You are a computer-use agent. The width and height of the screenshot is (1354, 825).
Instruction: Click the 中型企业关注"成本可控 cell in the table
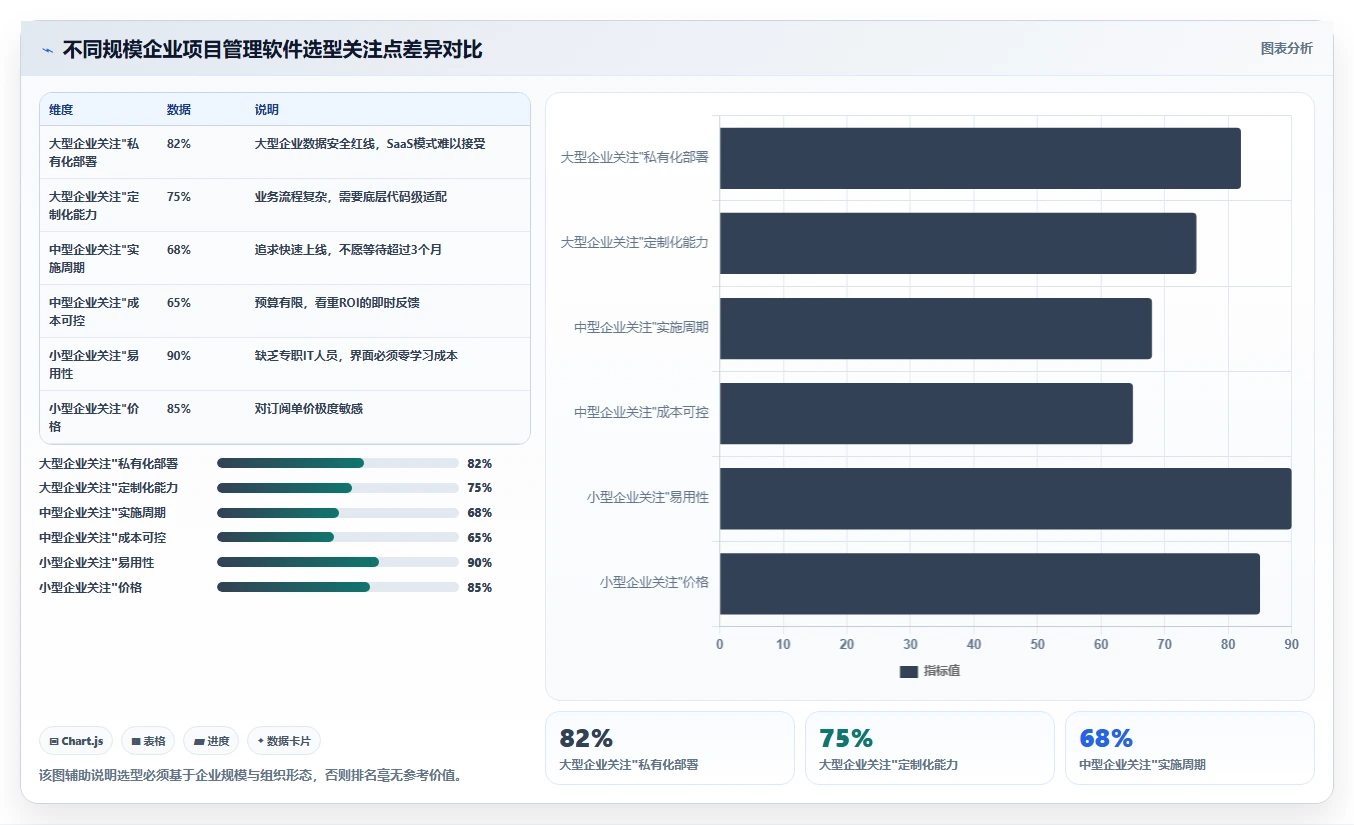(x=94, y=311)
